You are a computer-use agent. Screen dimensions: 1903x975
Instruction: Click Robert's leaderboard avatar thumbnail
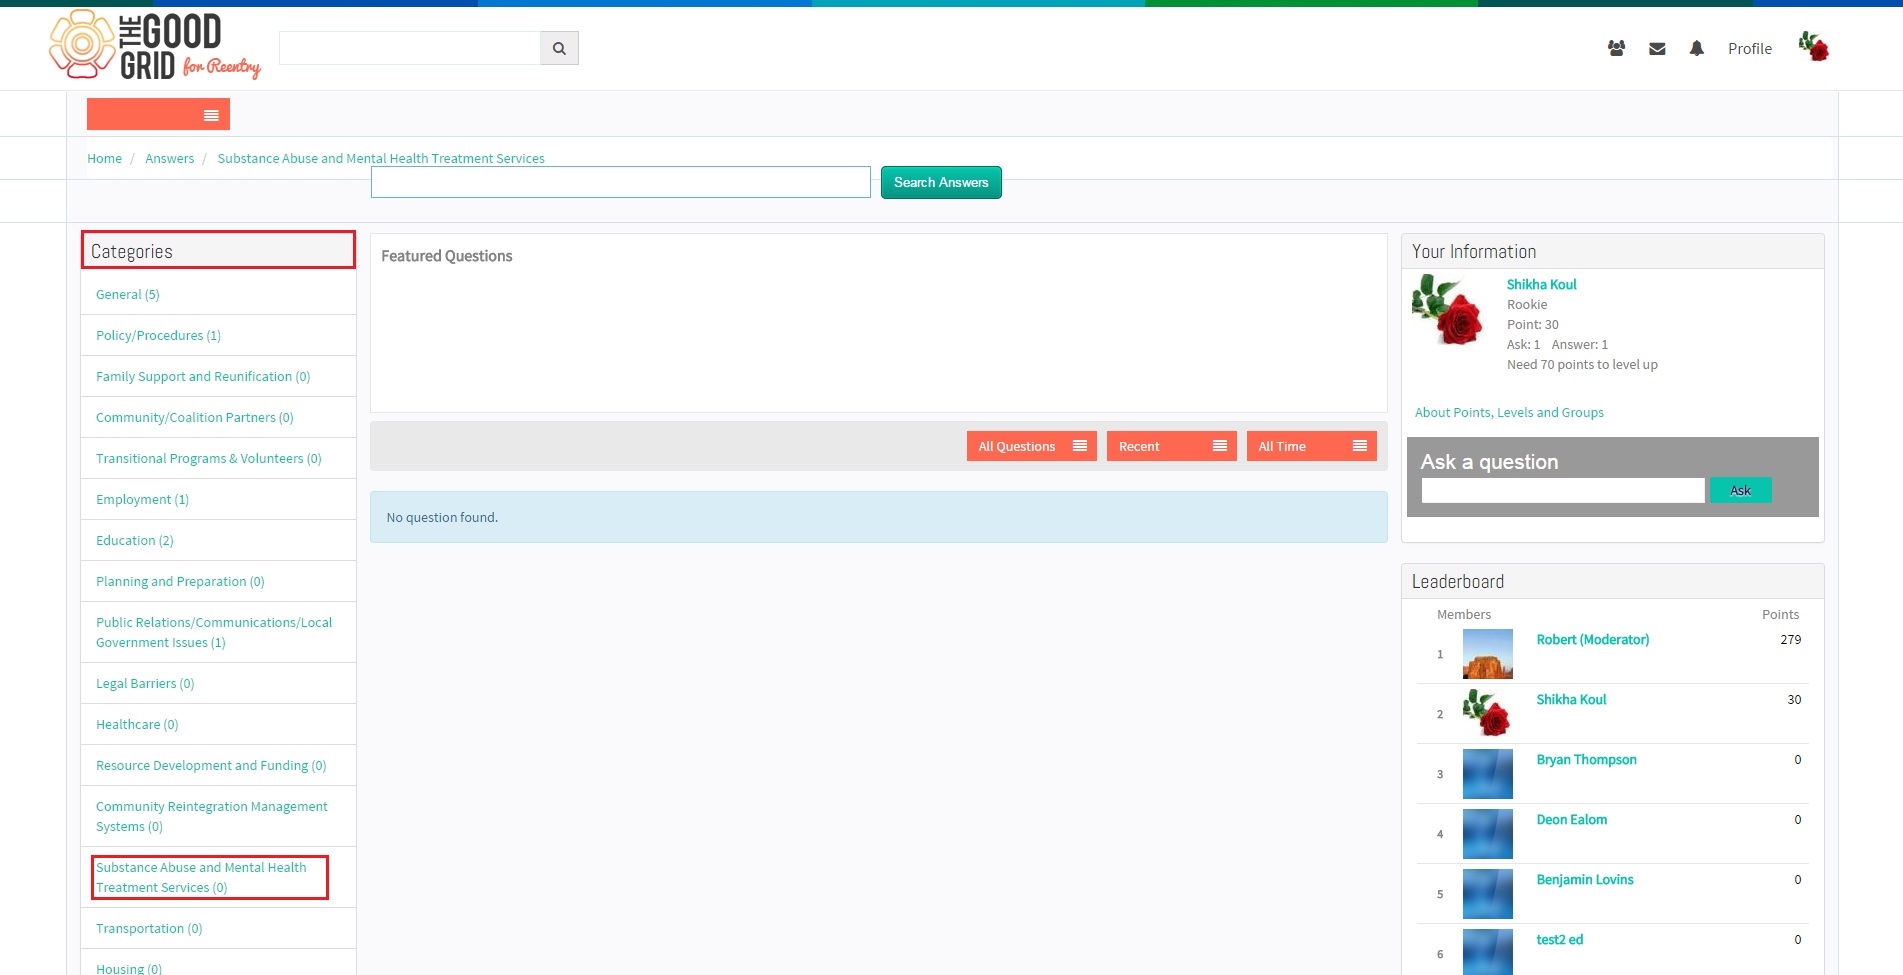pyautogui.click(x=1487, y=654)
